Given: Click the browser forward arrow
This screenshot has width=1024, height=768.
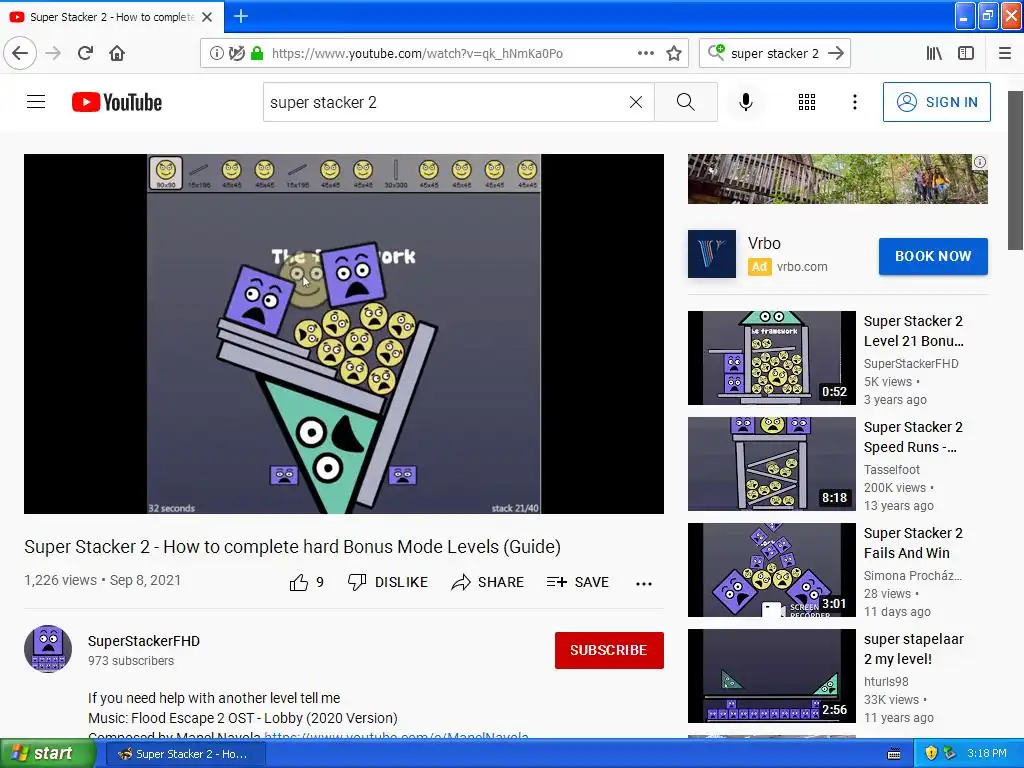Looking at the screenshot, I should [x=53, y=53].
